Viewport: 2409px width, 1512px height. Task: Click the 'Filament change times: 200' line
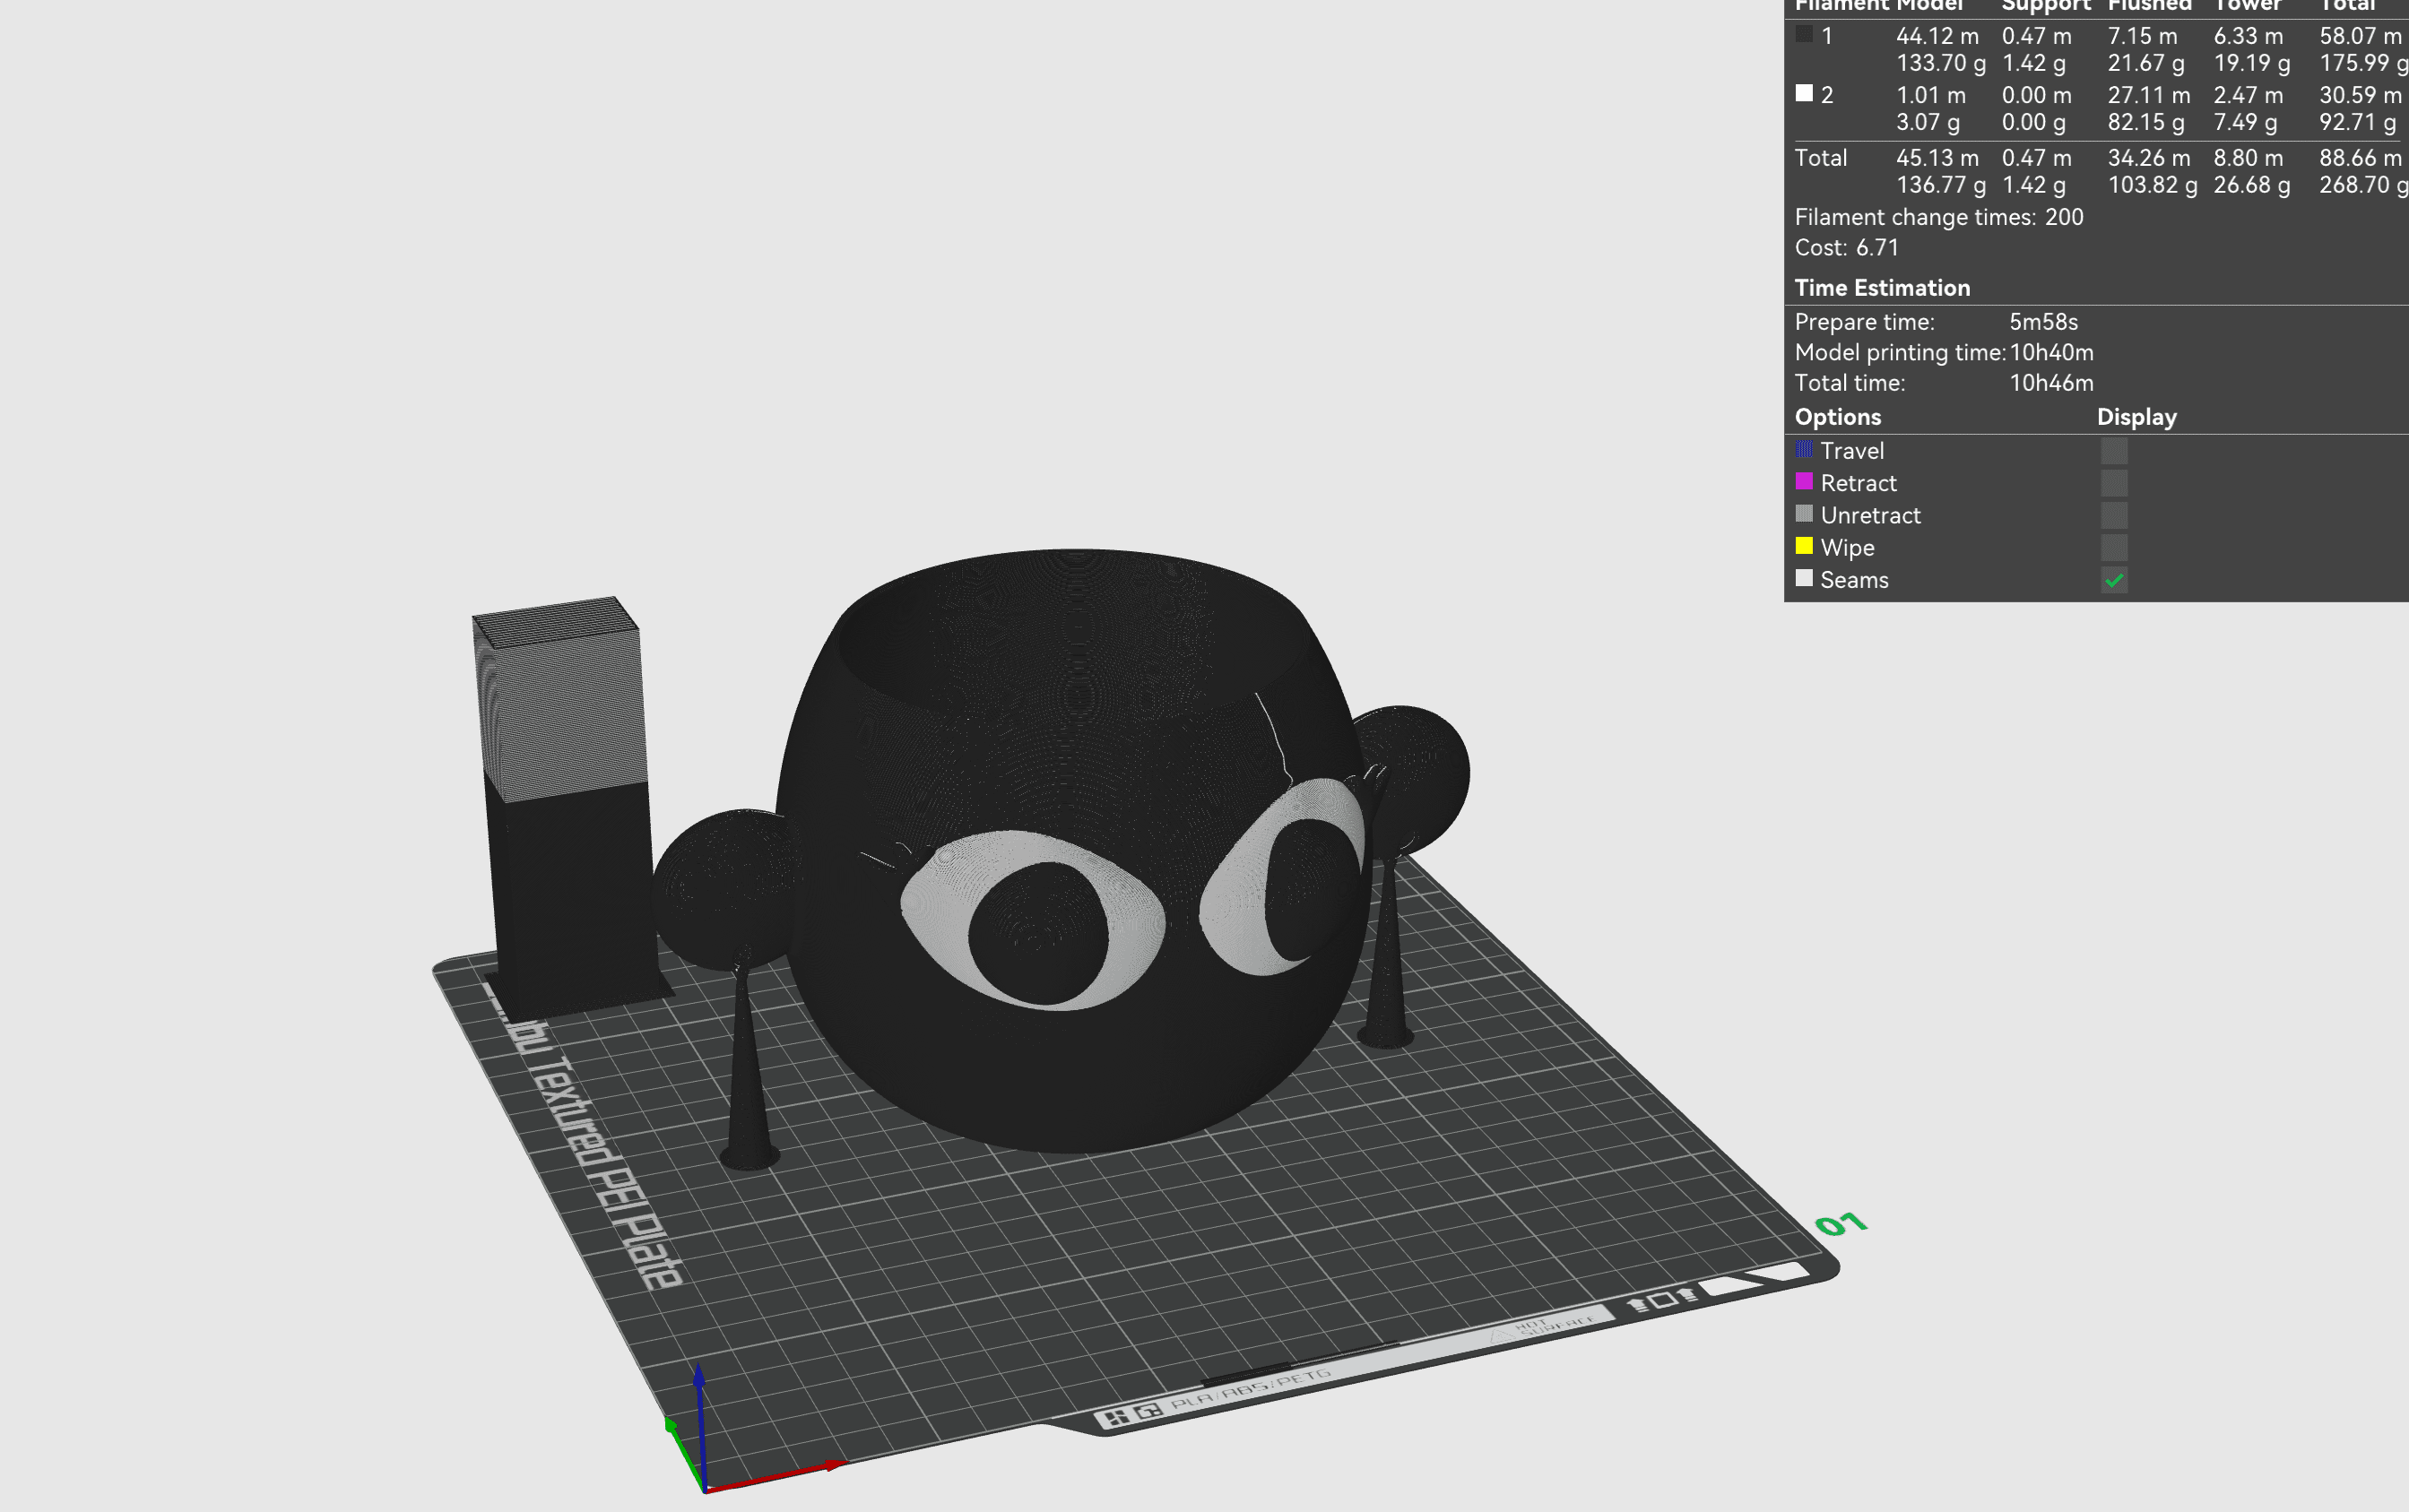coord(1939,217)
